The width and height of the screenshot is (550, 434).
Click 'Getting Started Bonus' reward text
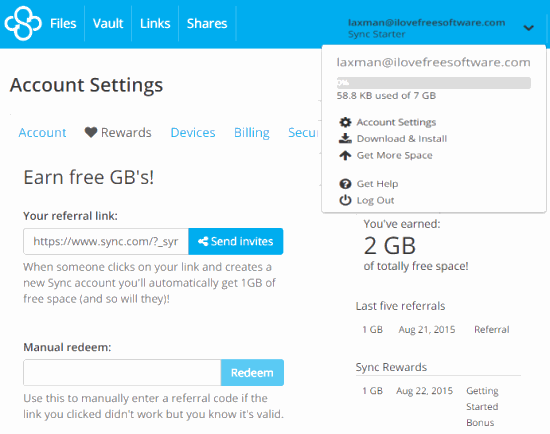click(x=482, y=407)
